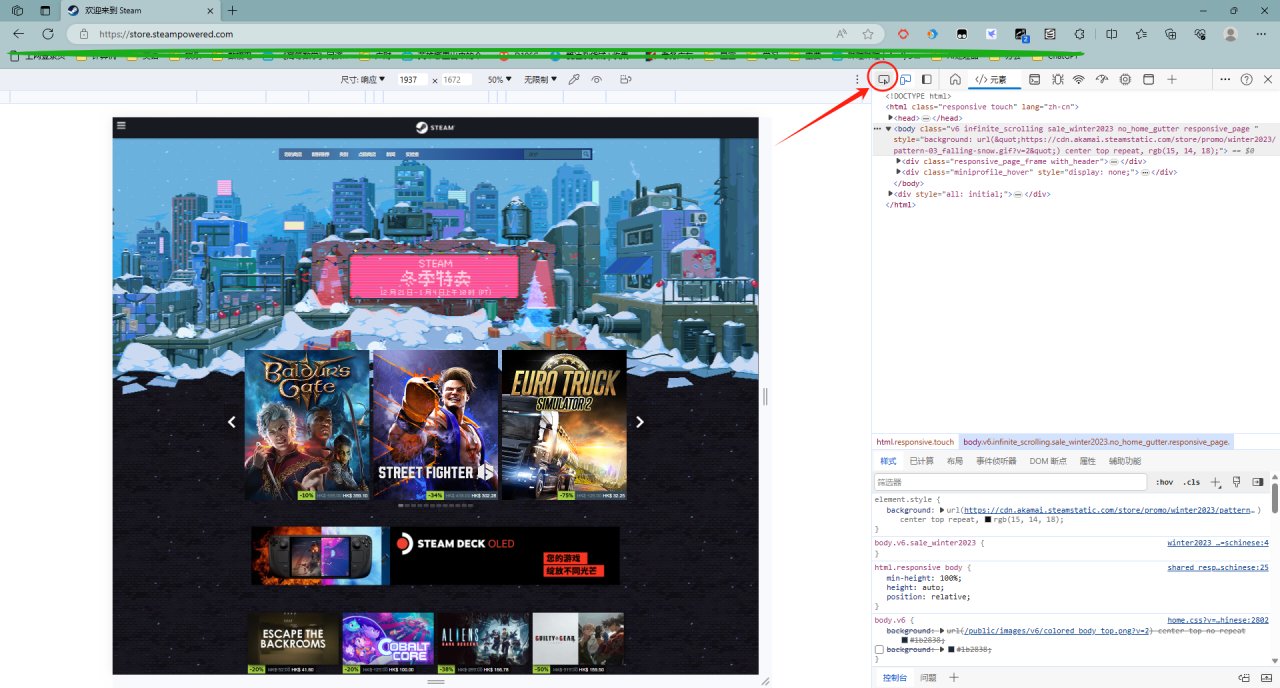Open the 50% zoom level dropdown
The image size is (1280, 688).
[x=500, y=79]
